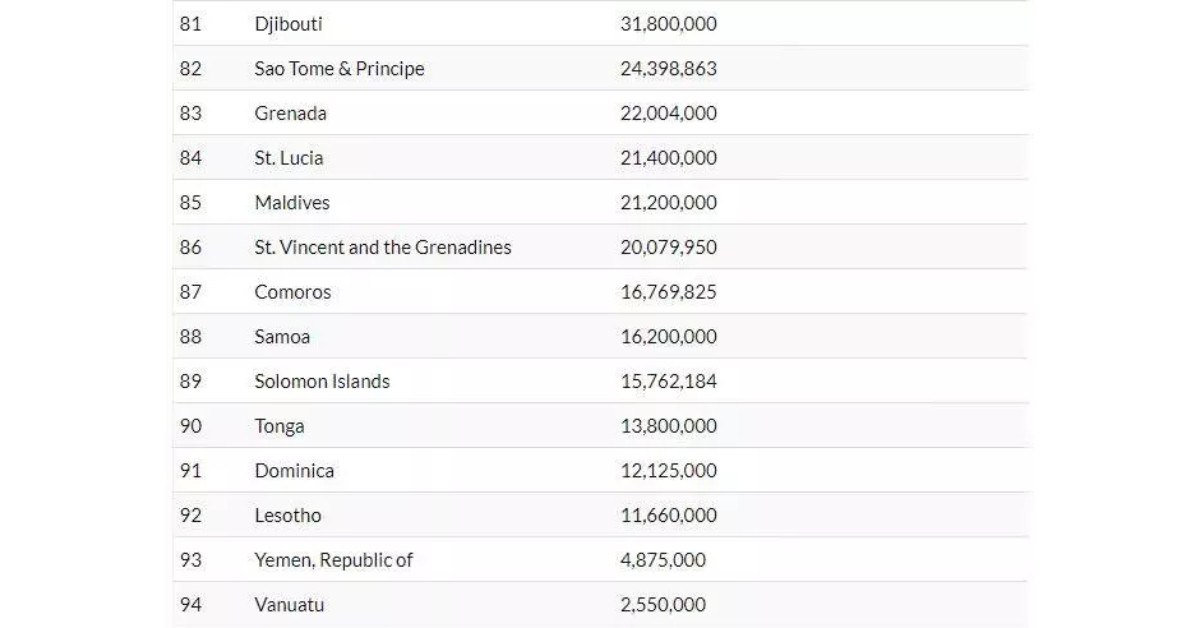Select the Maldives country name

pos(292,202)
